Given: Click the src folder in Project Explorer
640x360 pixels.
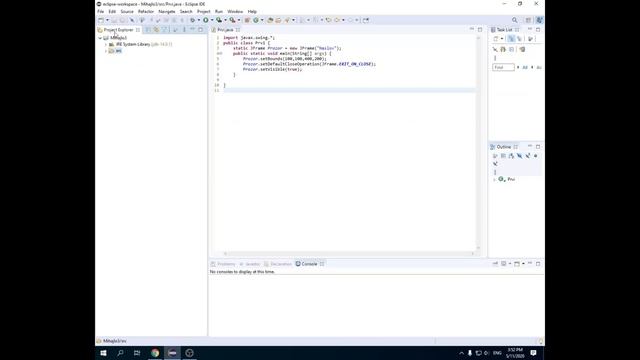Looking at the screenshot, I should pyautogui.click(x=116, y=51).
